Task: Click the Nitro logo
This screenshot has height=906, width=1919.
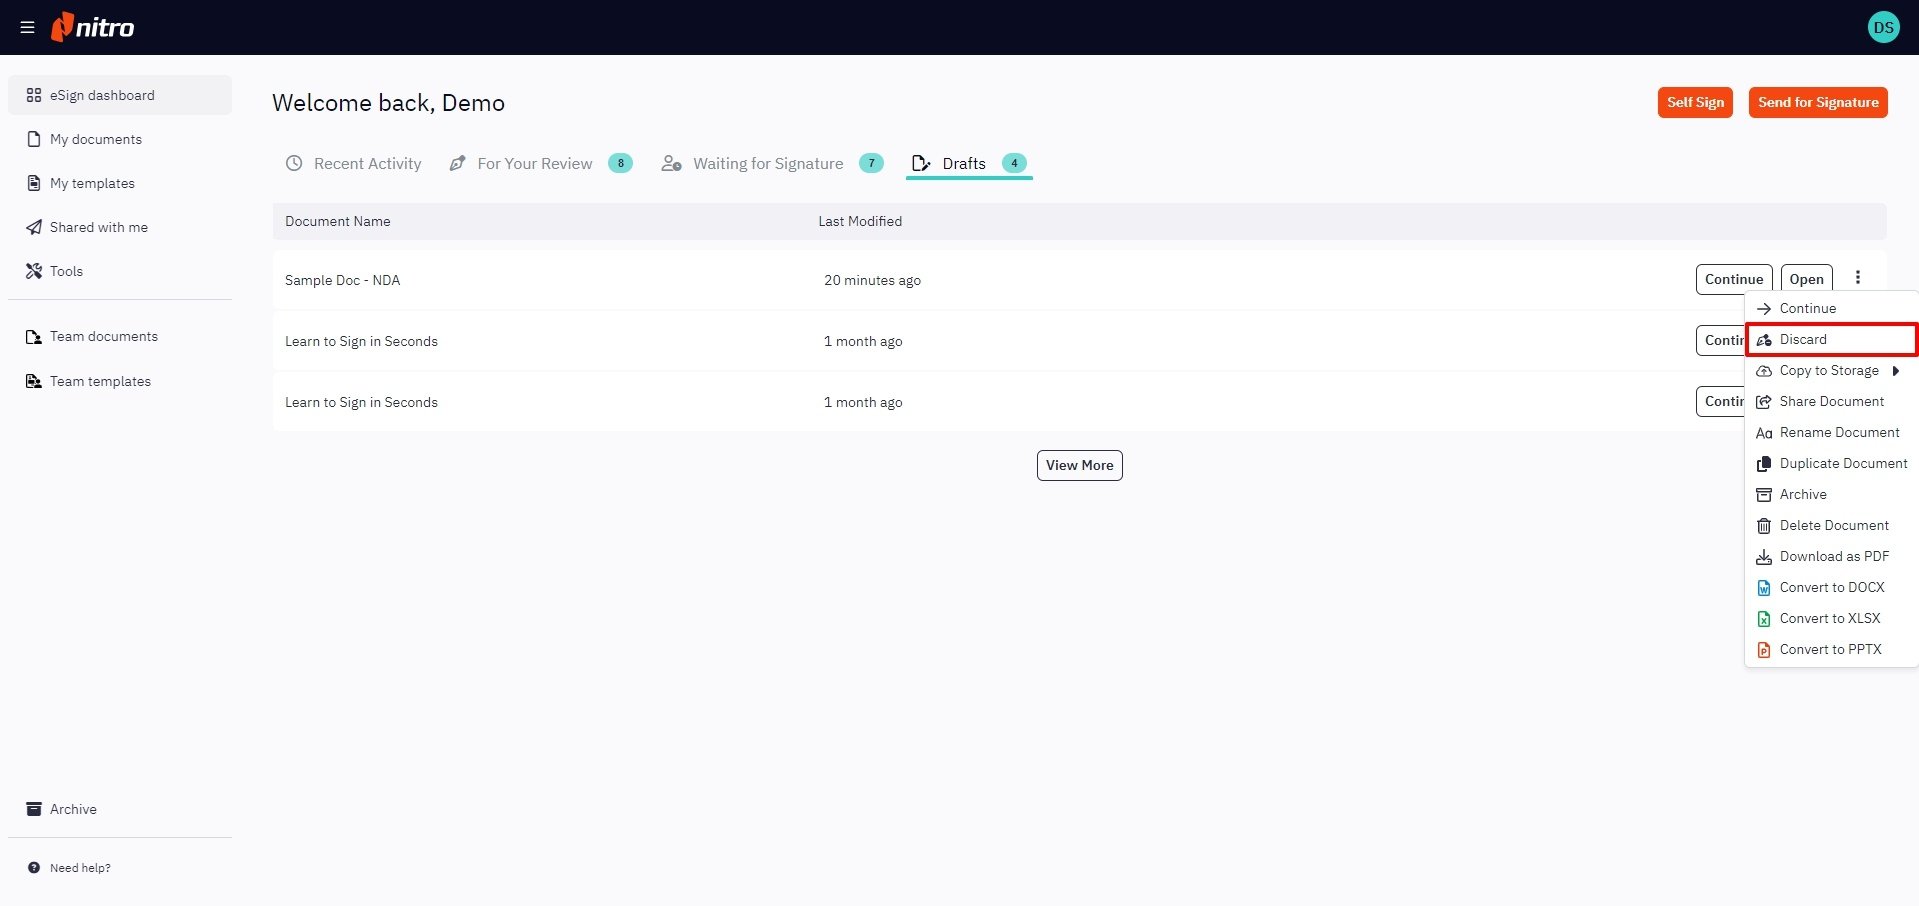Action: point(93,27)
